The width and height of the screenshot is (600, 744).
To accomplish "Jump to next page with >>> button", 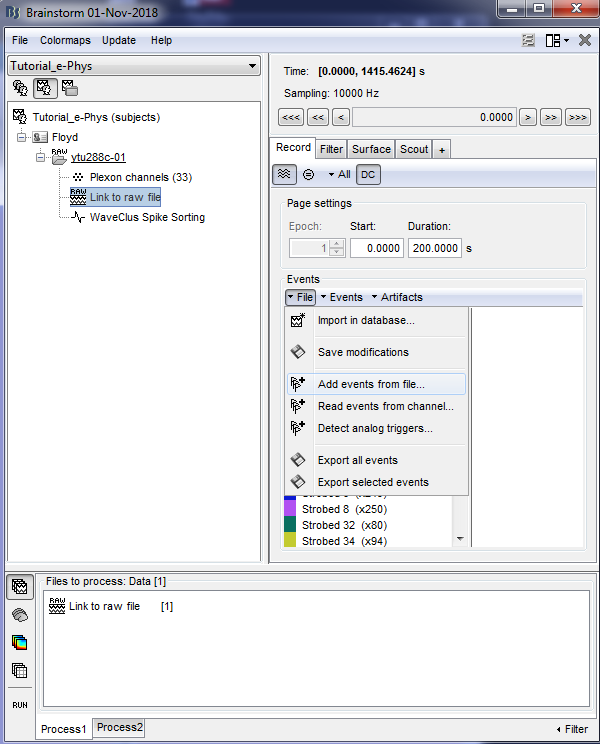I will point(578,117).
